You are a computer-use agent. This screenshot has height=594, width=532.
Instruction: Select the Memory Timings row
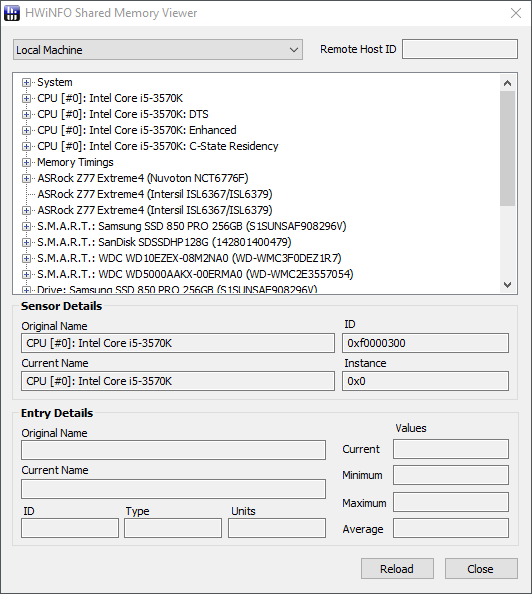(x=75, y=162)
